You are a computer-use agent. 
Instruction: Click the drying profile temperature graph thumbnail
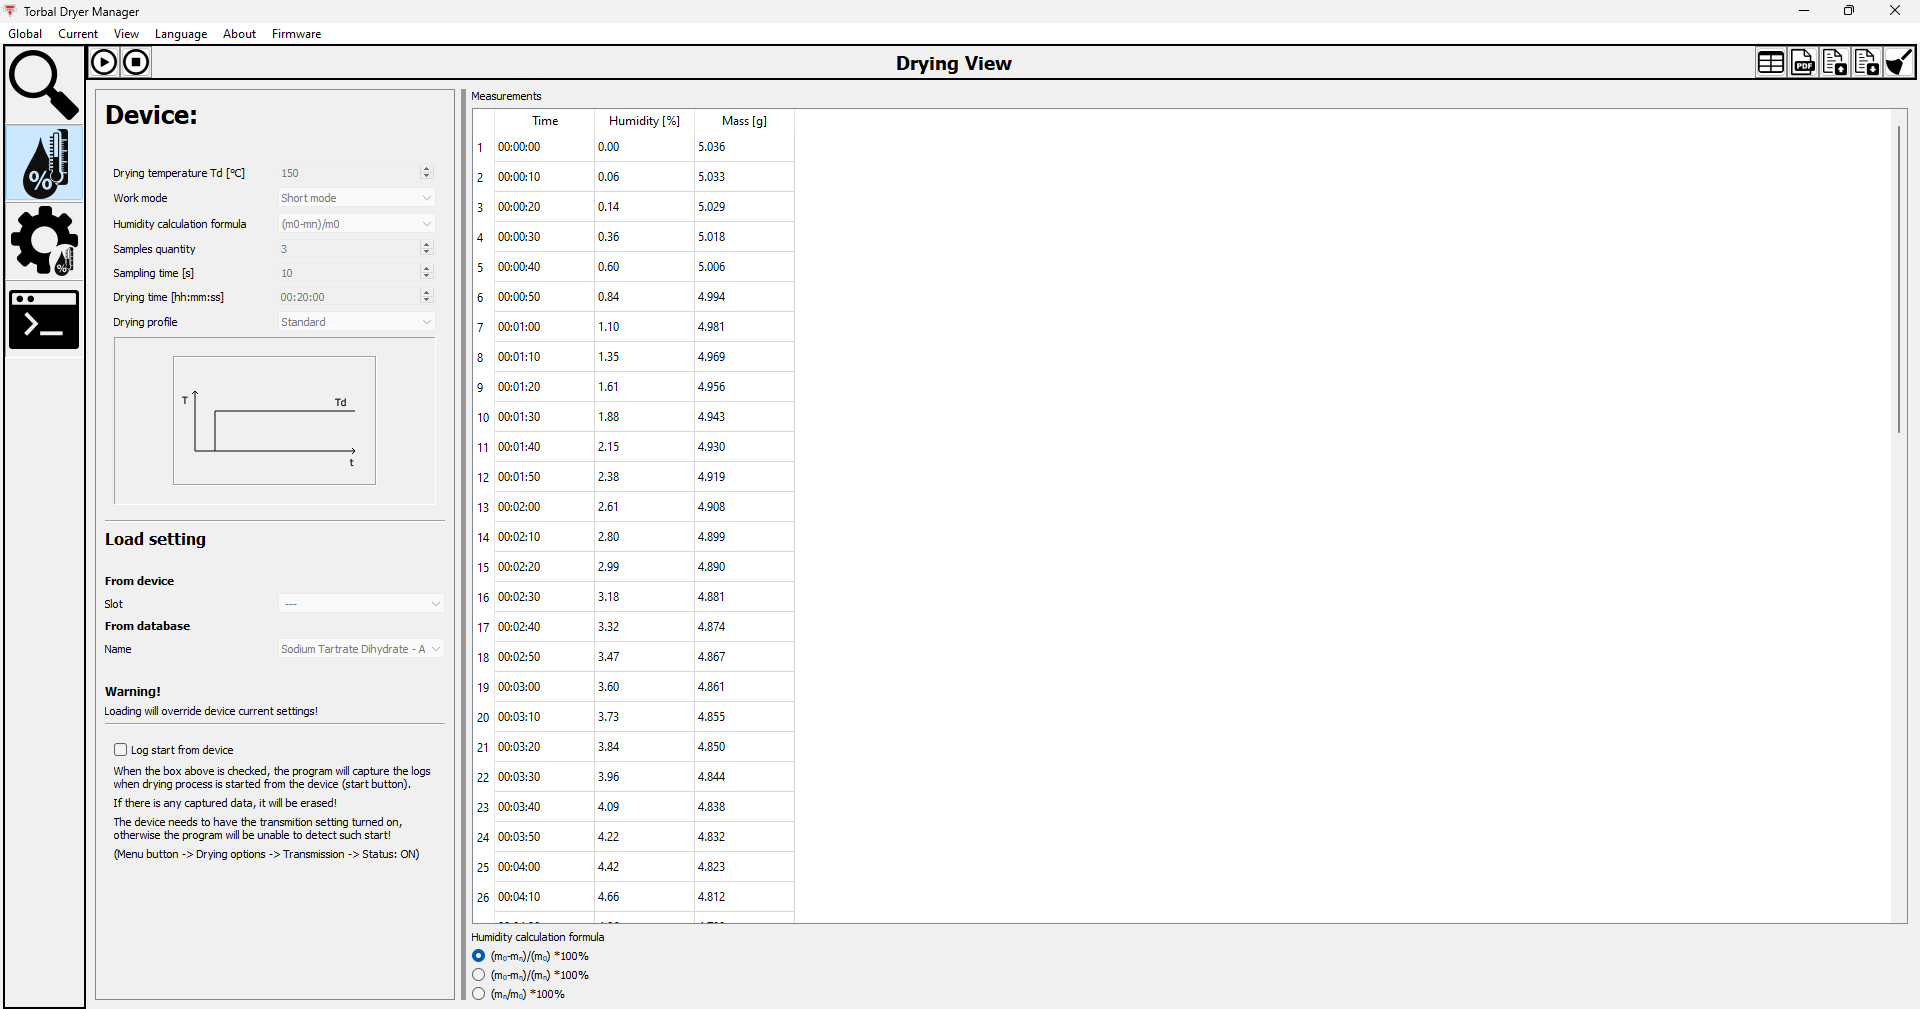point(274,420)
